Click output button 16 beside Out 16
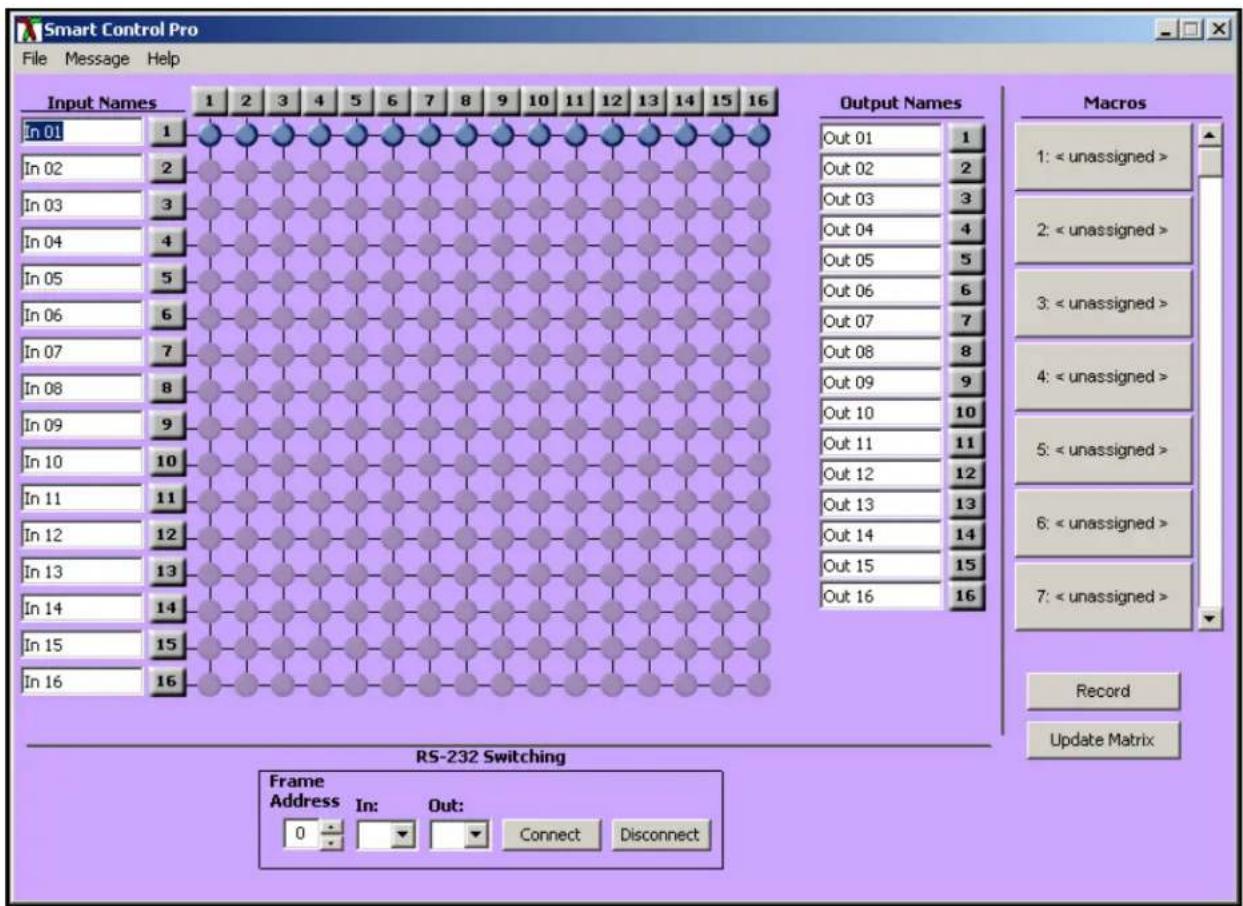This screenshot has width=1243, height=906. click(x=966, y=596)
